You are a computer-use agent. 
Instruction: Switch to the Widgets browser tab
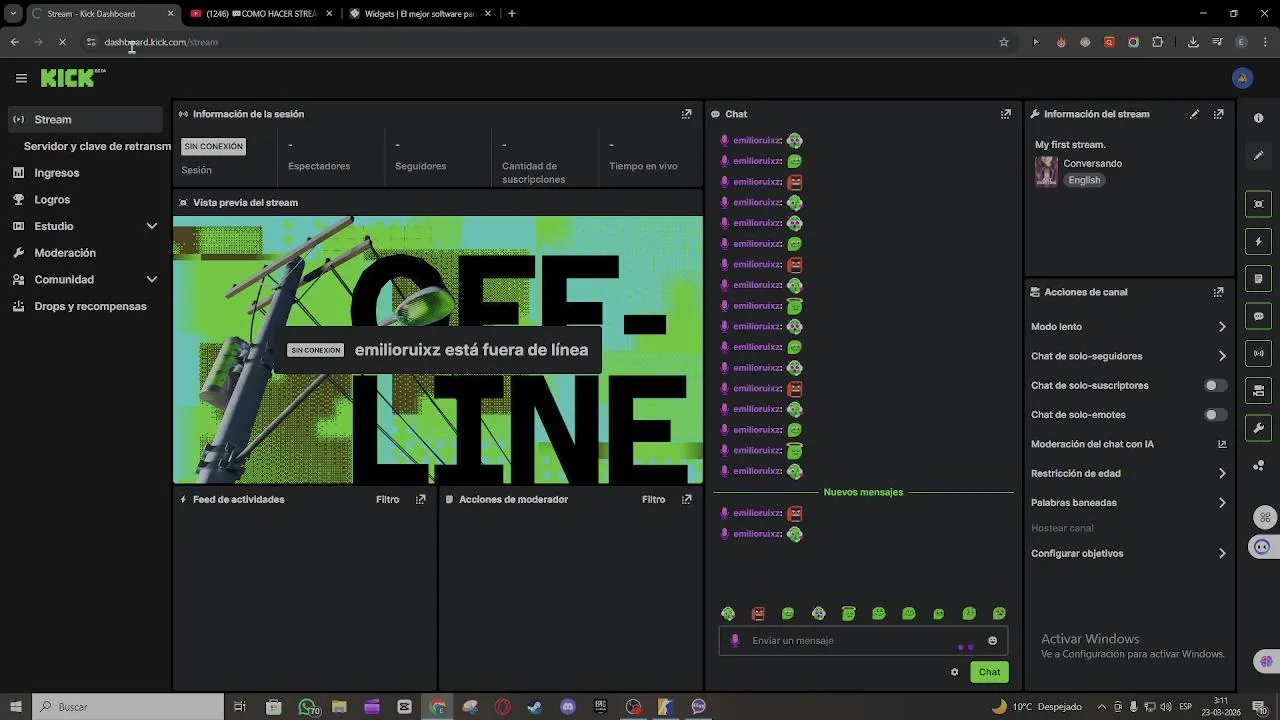point(420,14)
